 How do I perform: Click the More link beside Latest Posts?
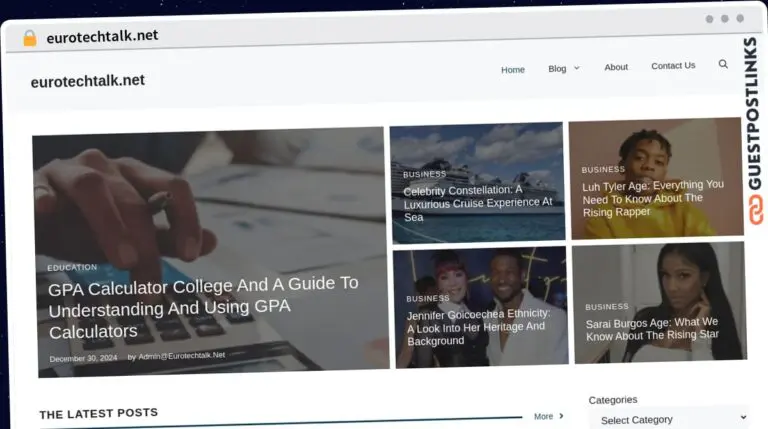(543, 416)
